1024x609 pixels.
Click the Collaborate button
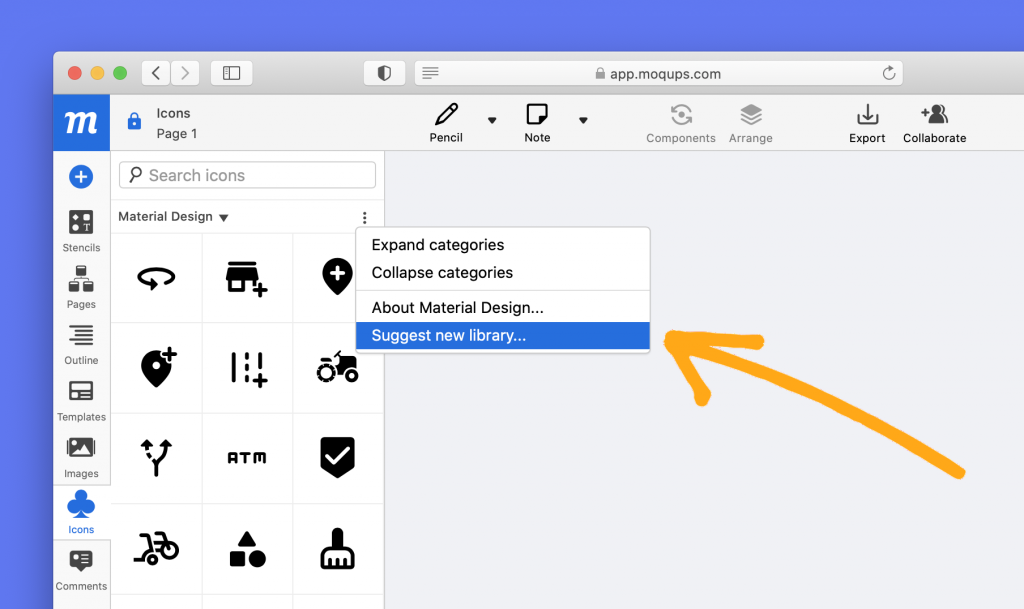pos(935,123)
